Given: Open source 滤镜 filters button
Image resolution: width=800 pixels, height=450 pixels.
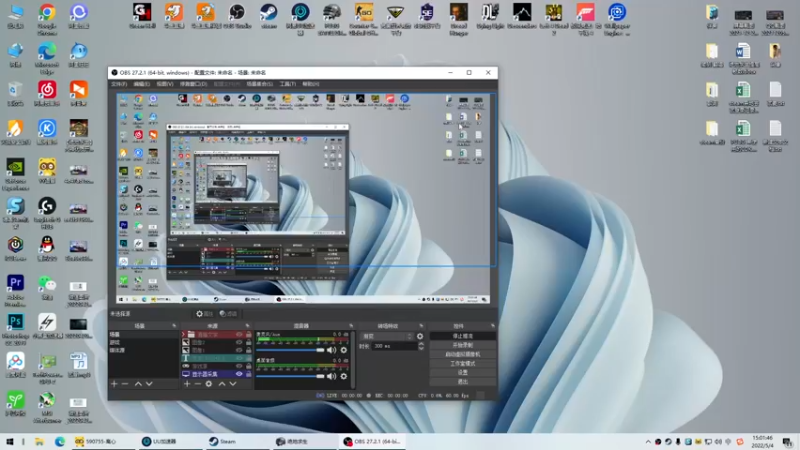Looking at the screenshot, I should [x=229, y=314].
